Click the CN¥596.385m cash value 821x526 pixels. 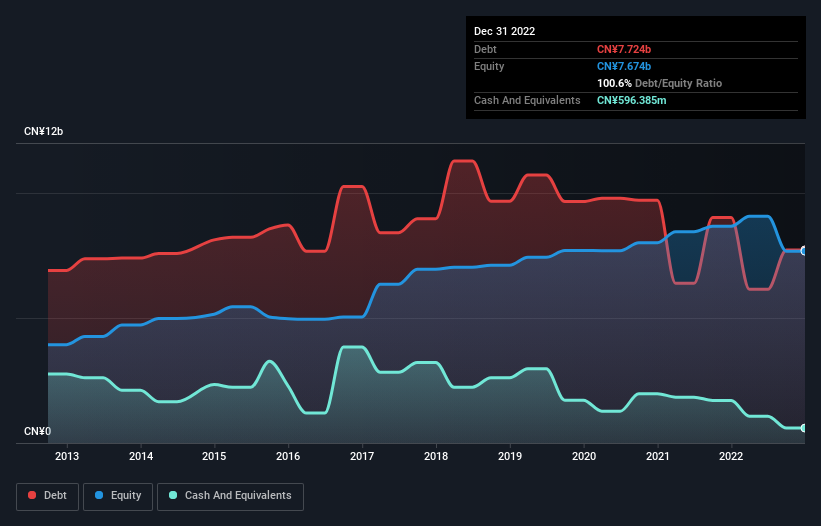click(x=632, y=100)
